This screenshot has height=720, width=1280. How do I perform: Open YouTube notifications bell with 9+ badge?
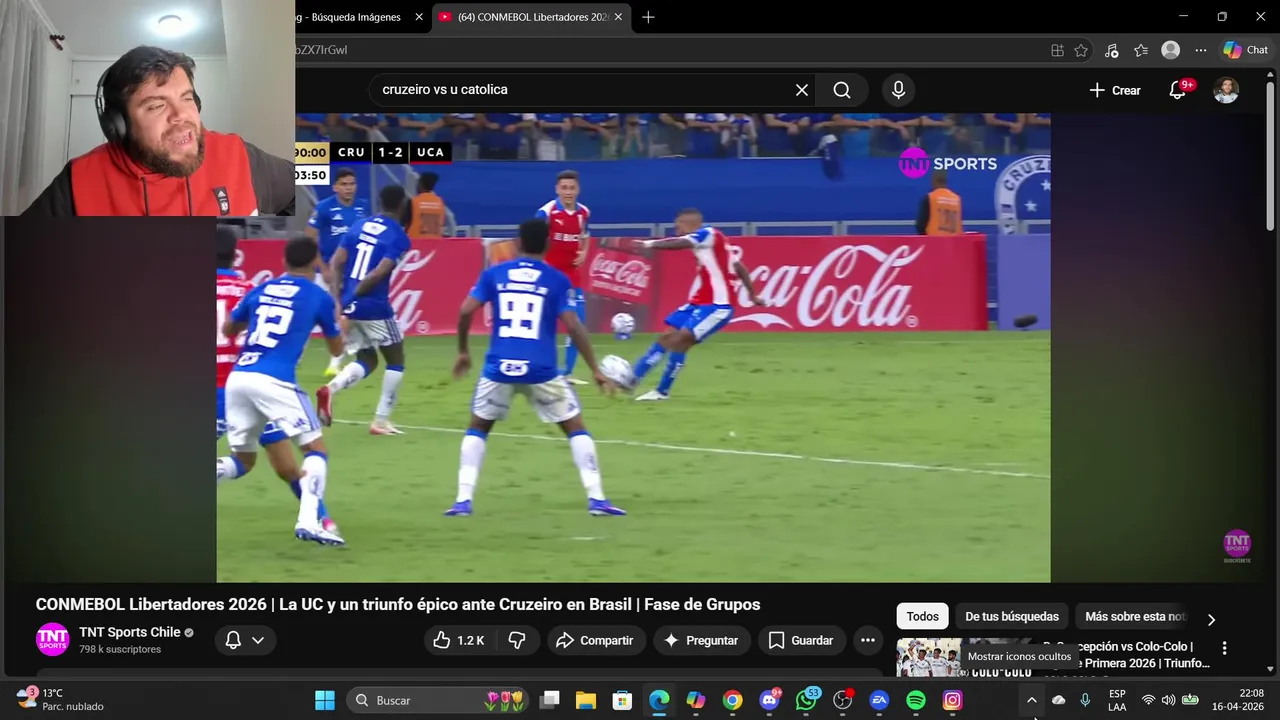[x=1178, y=90]
